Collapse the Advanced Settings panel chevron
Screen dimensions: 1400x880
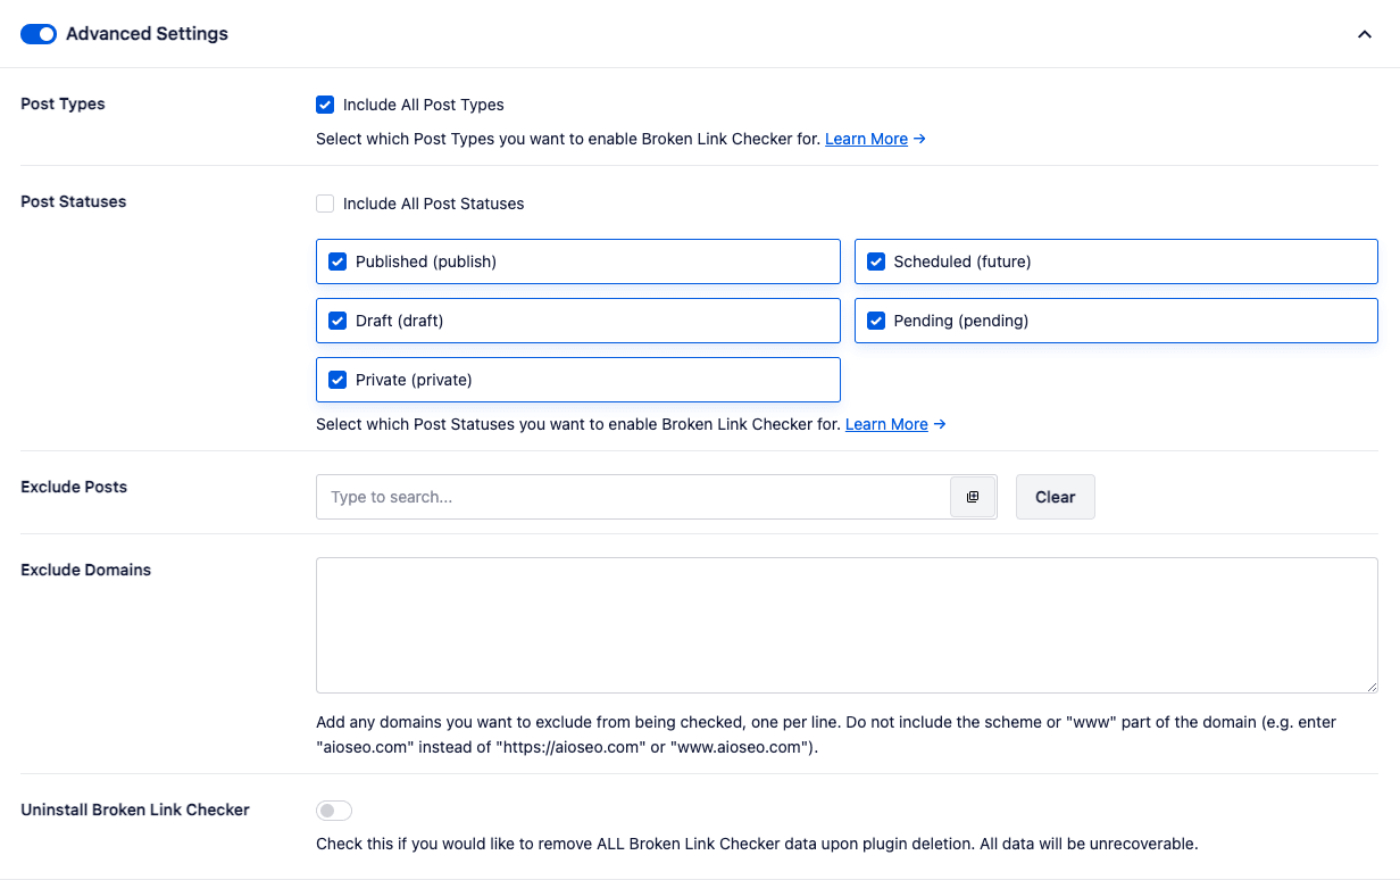click(x=1364, y=34)
